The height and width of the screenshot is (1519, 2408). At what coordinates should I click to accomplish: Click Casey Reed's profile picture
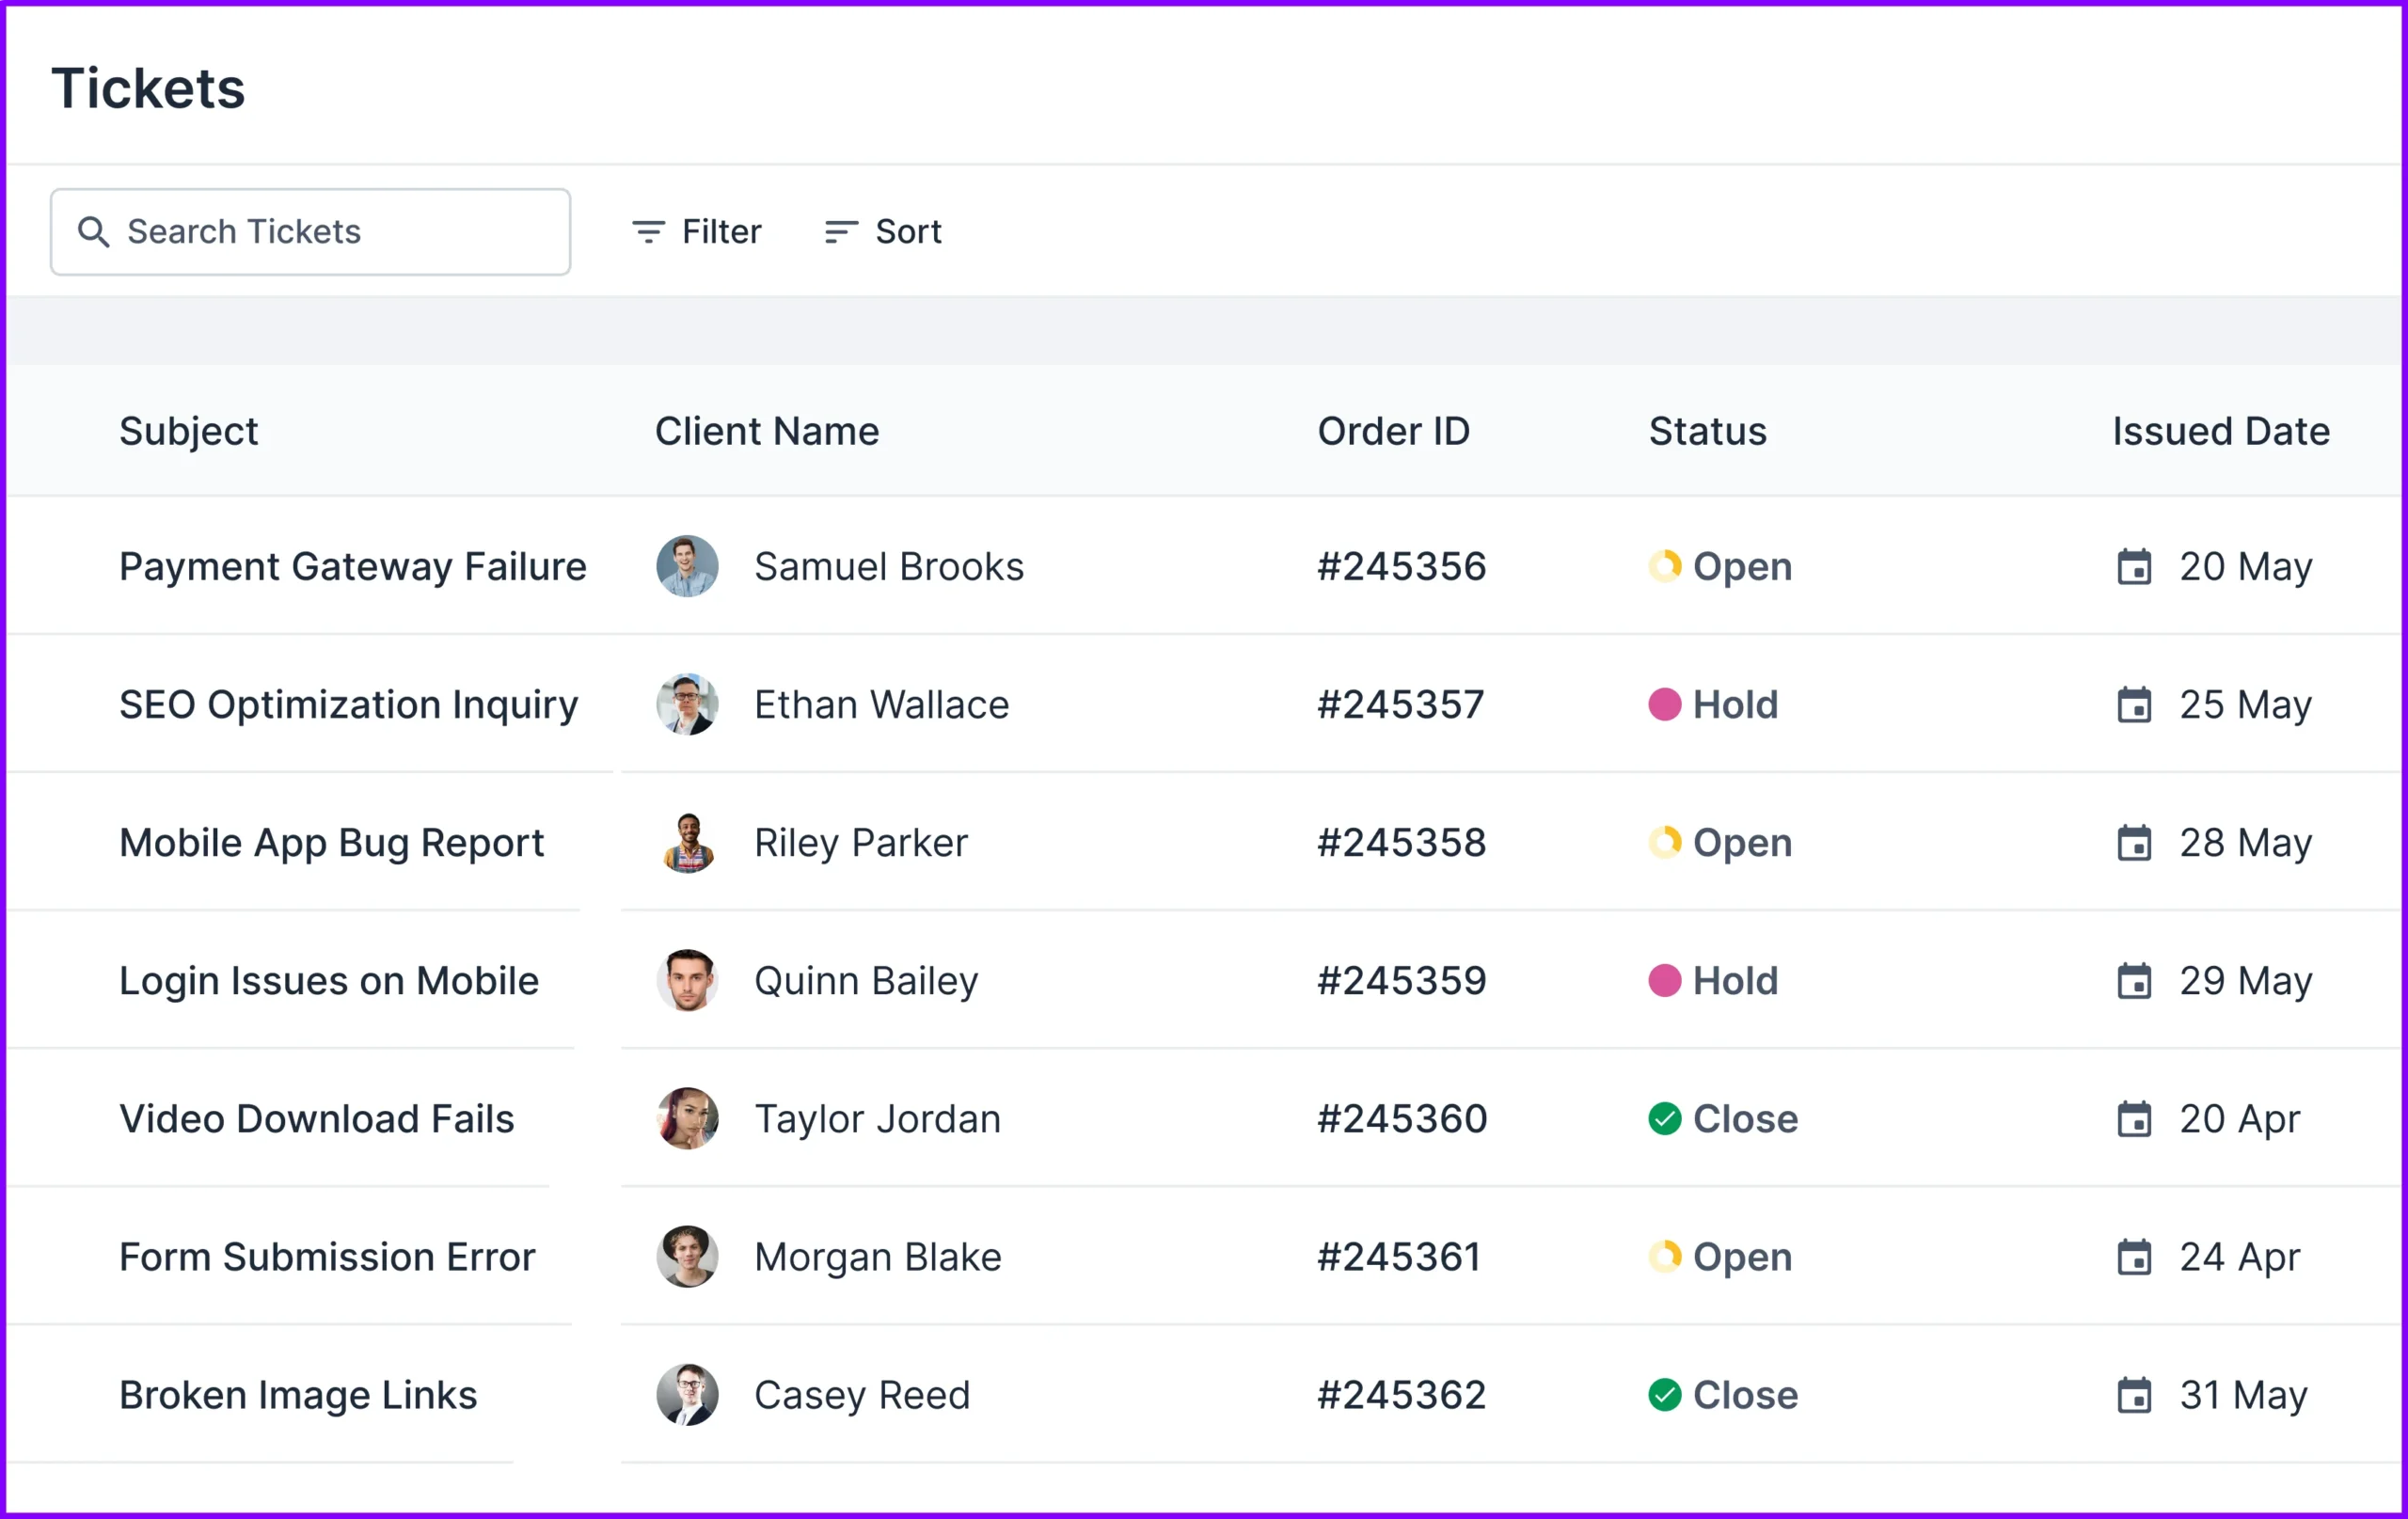point(687,1395)
